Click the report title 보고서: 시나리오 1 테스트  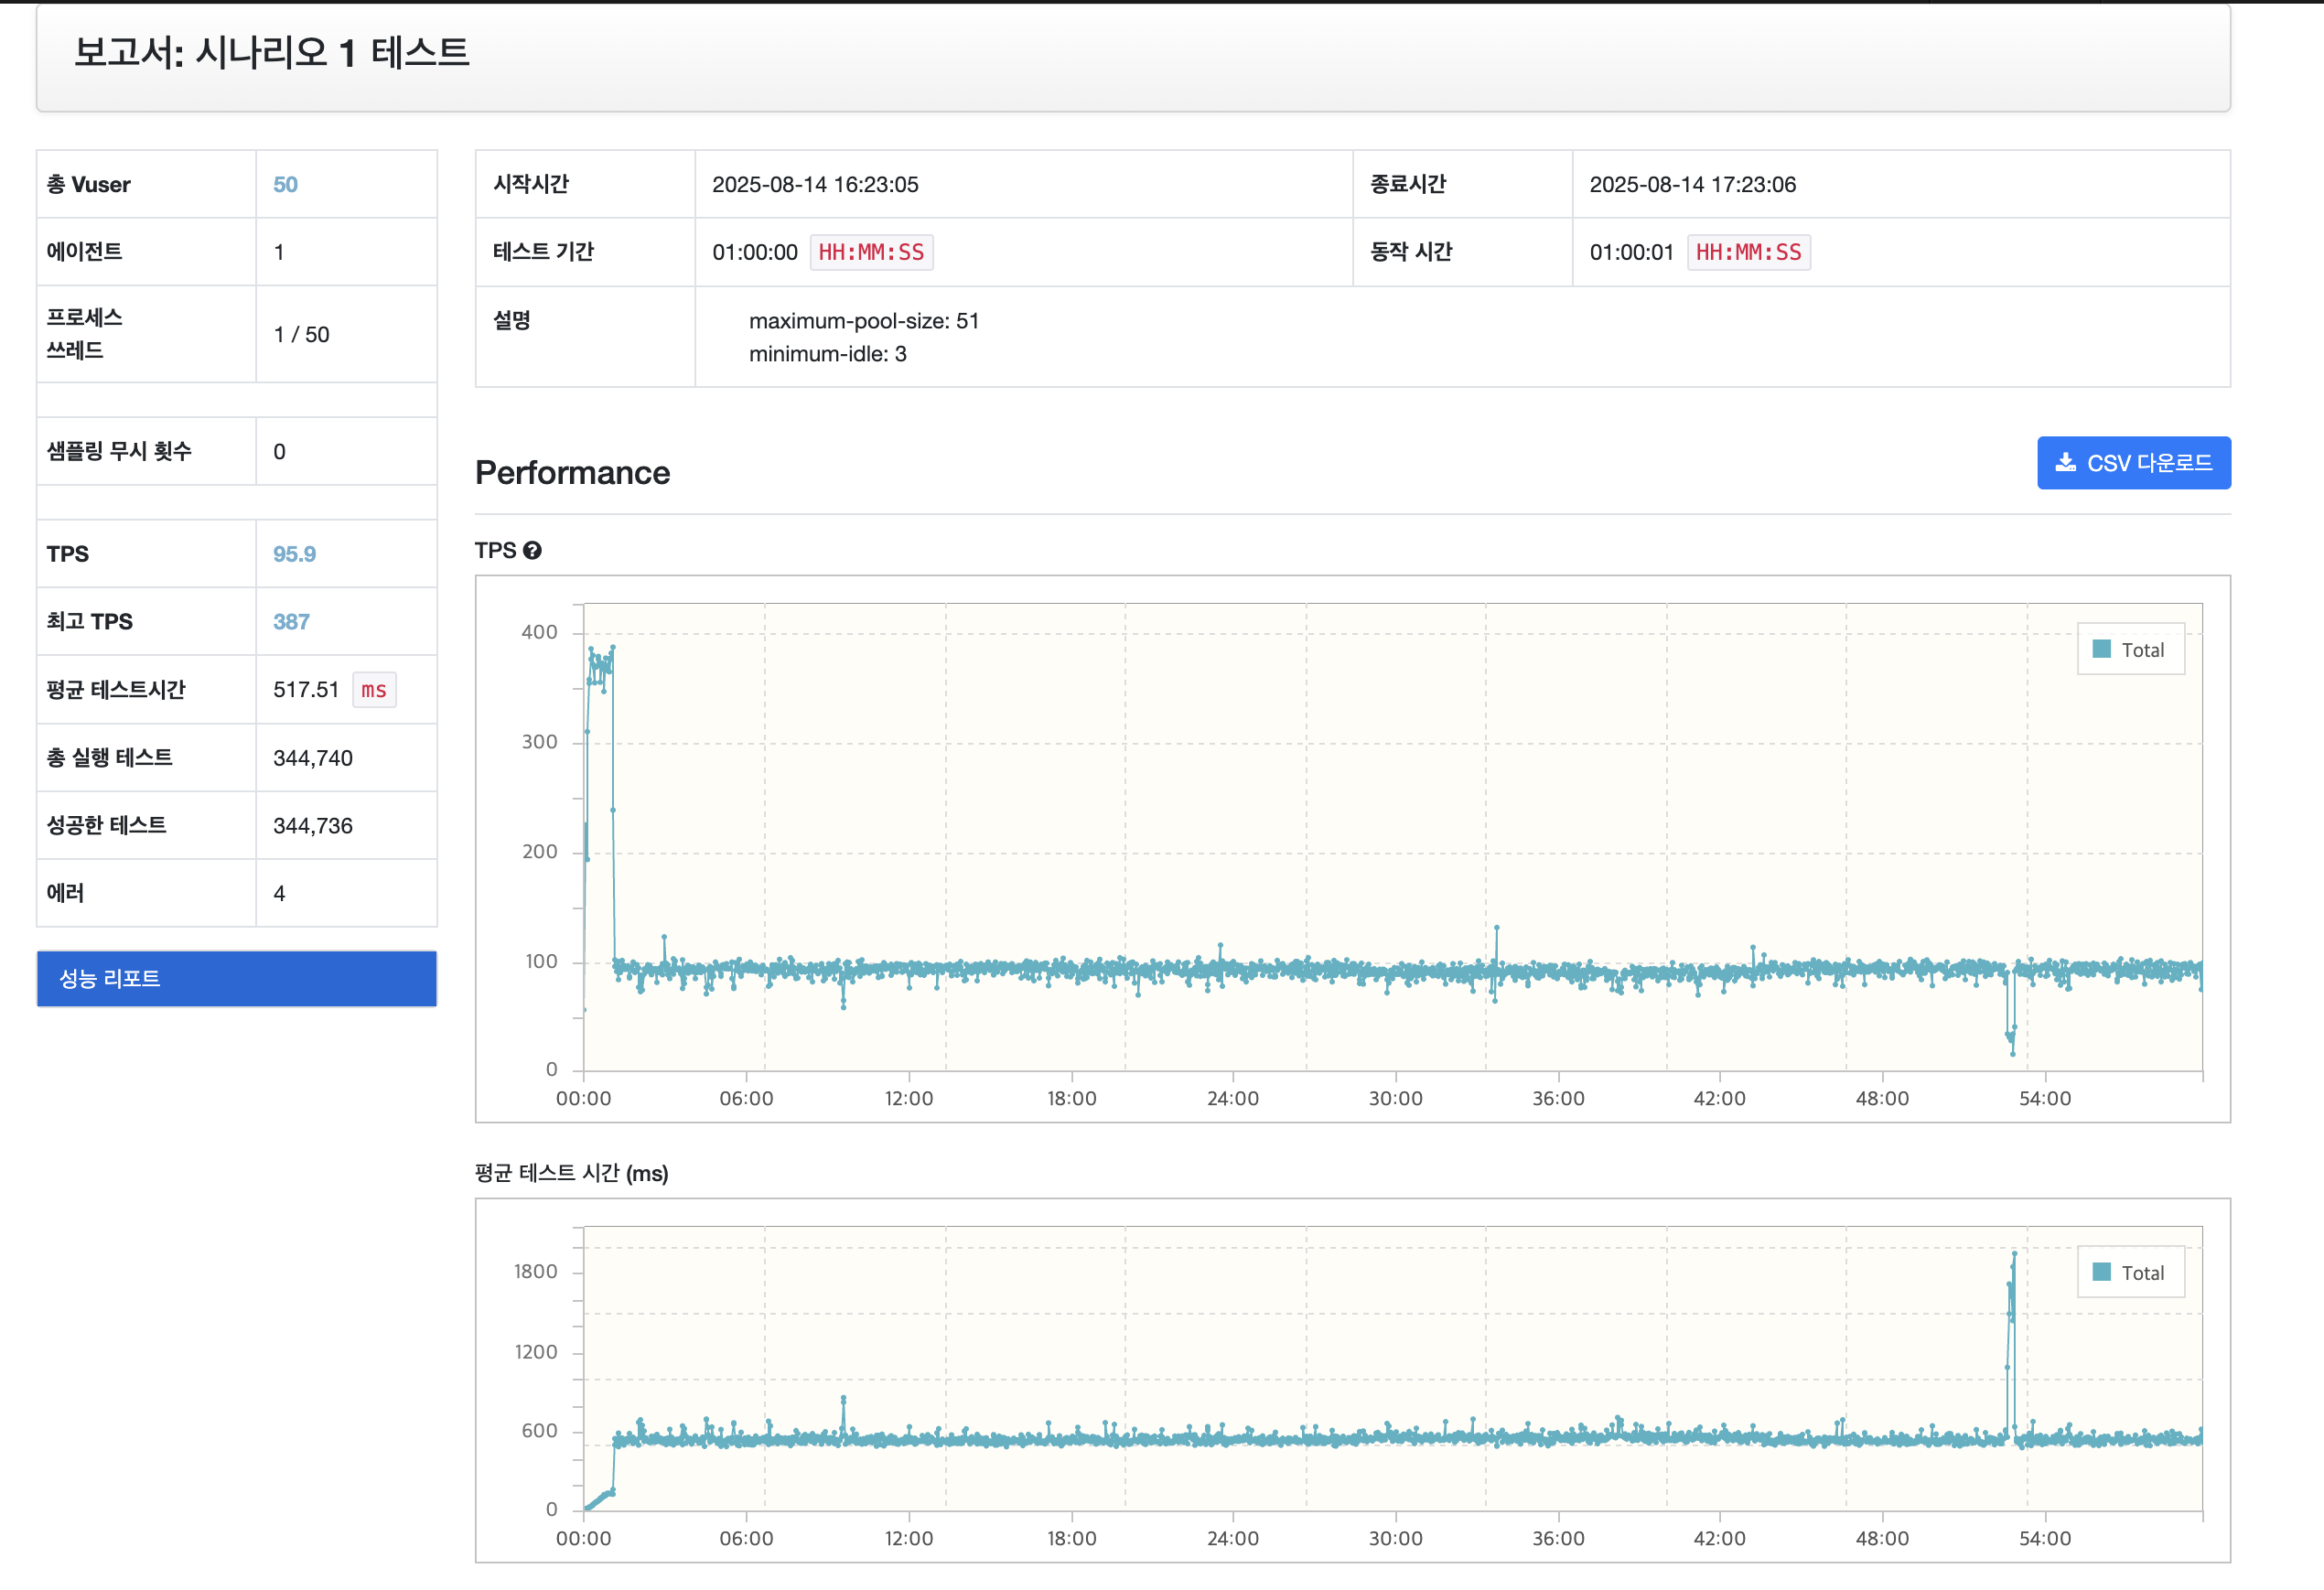tap(272, 52)
